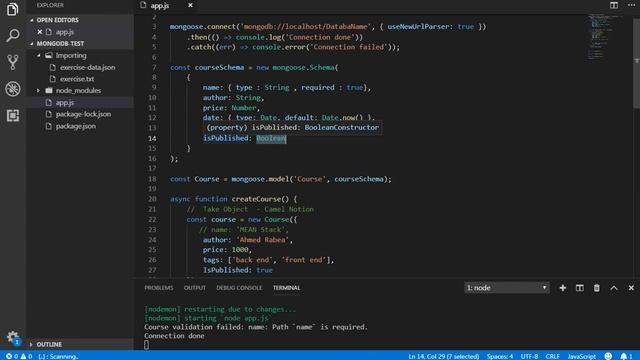Change language mode via JavaScript
Viewport: 640px width, 360px height.
click(582, 356)
